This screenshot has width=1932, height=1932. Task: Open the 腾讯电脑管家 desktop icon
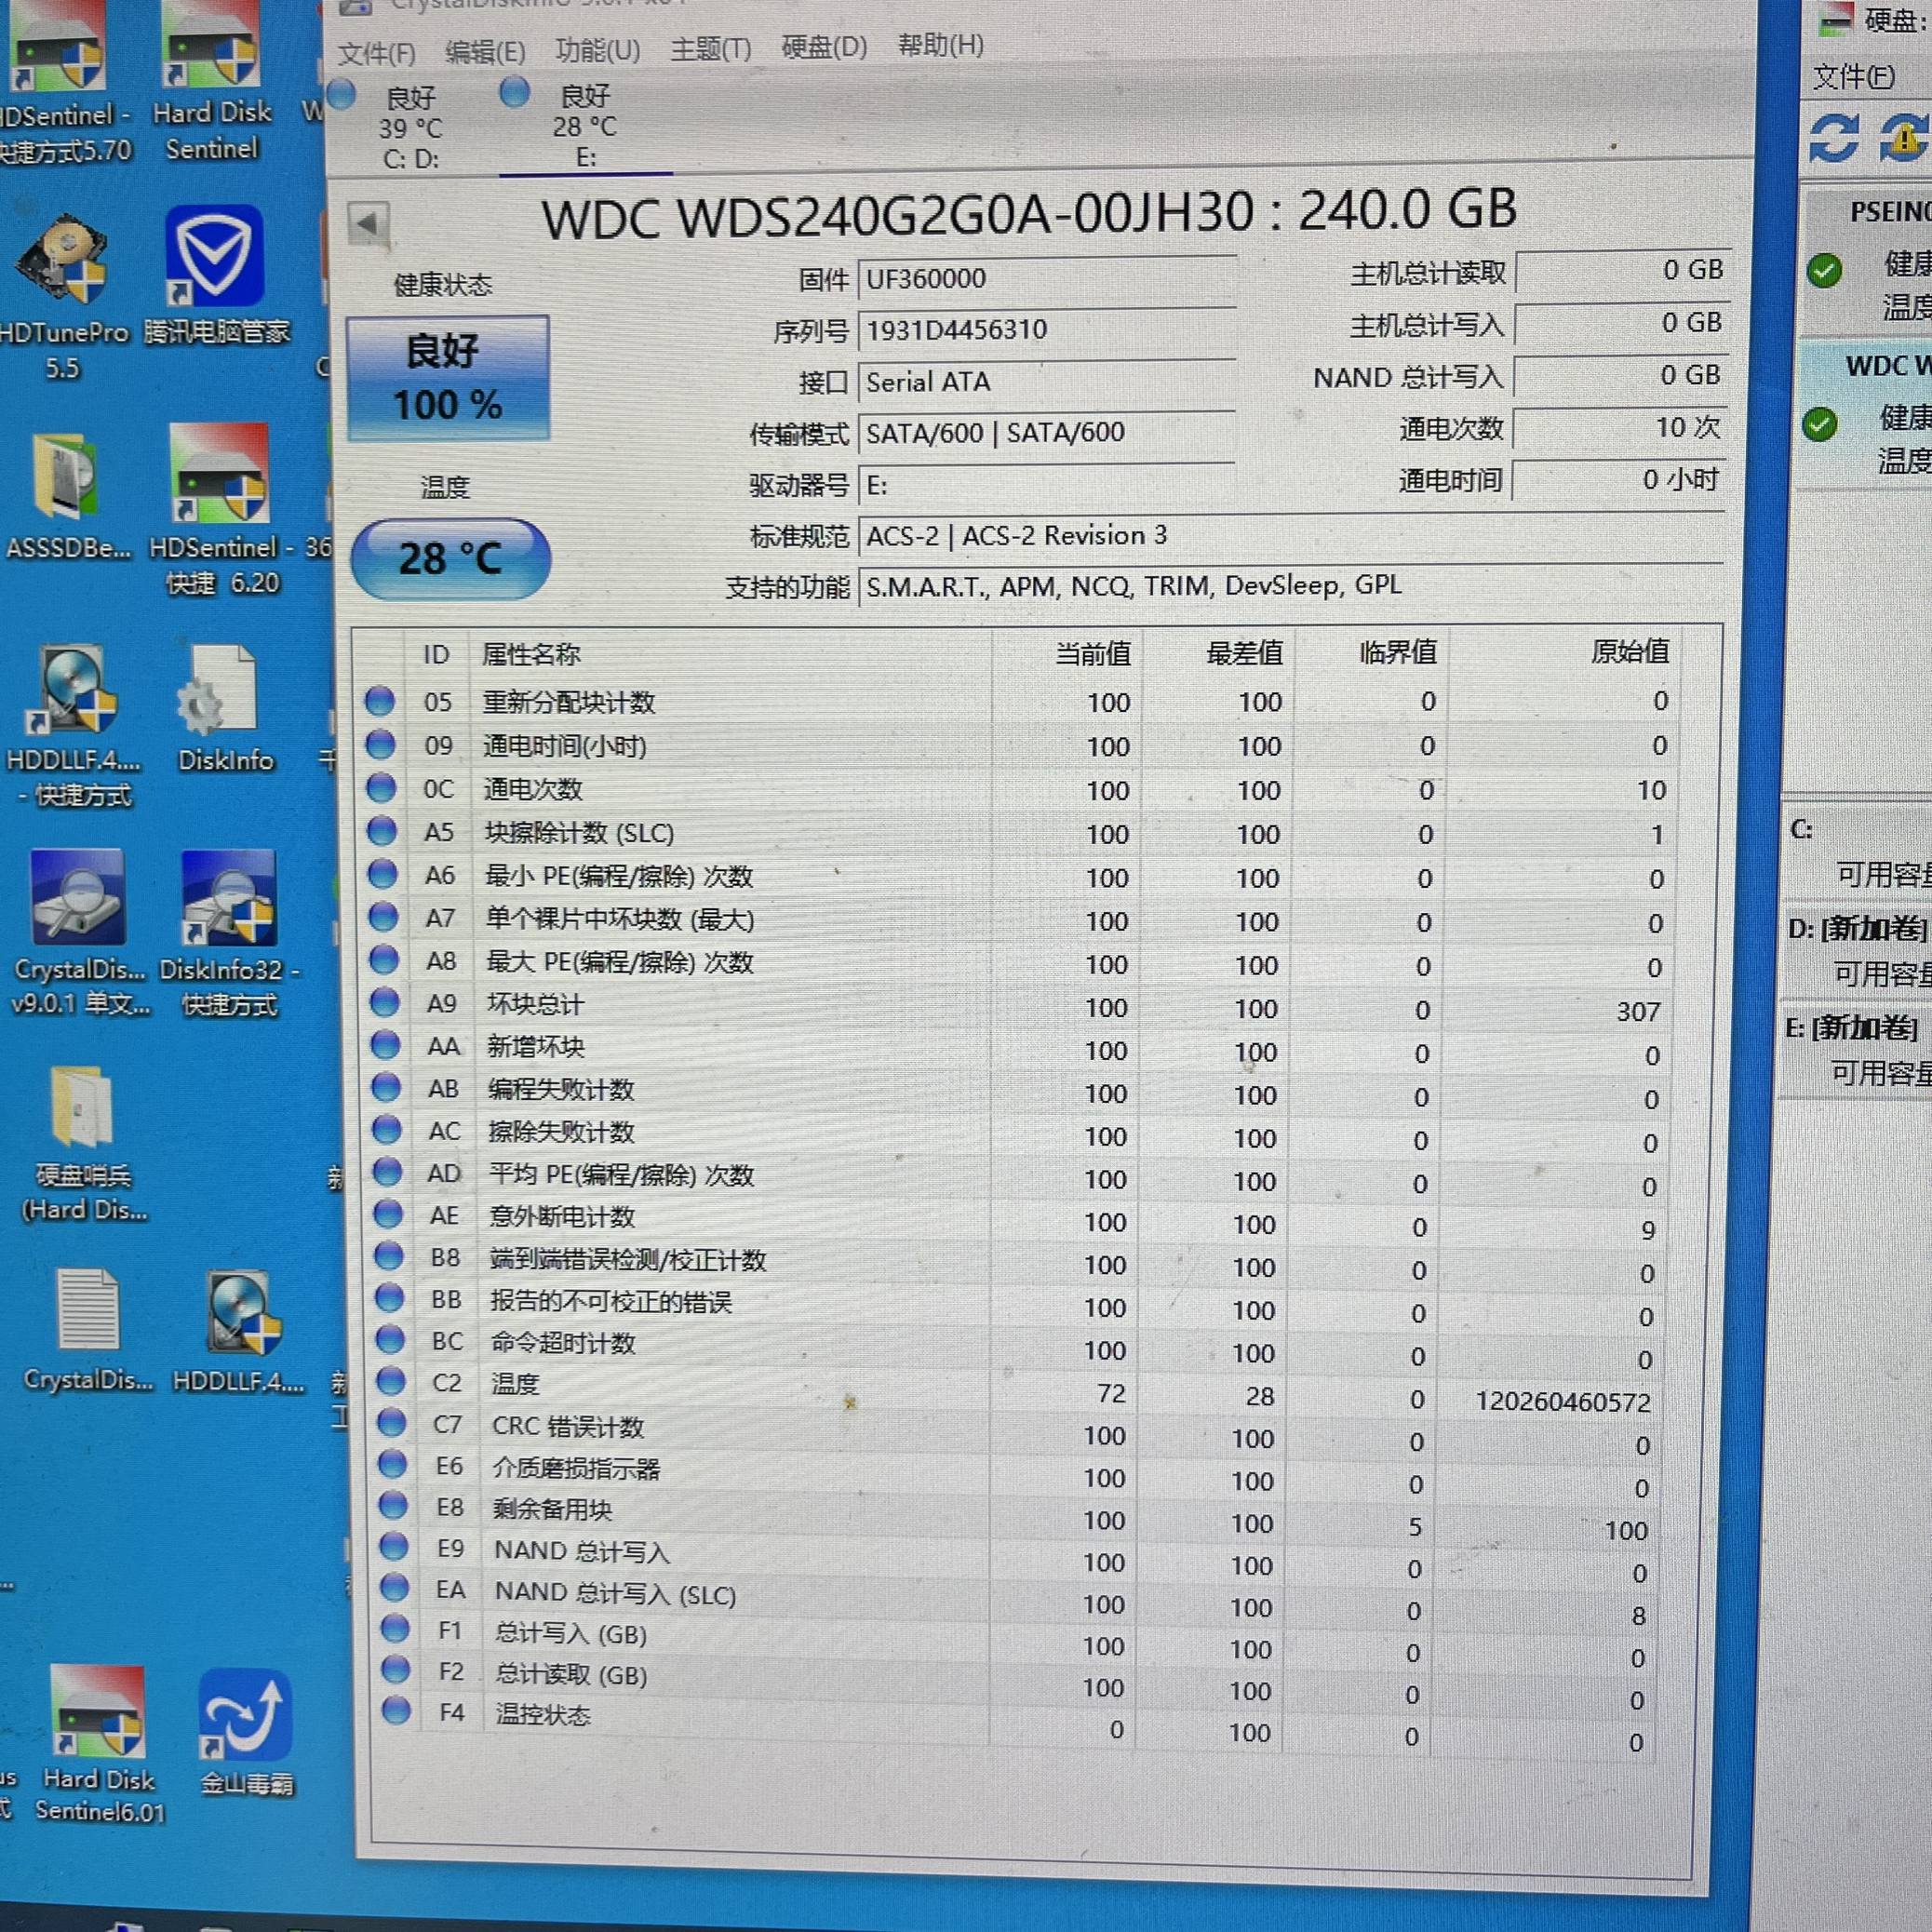pyautogui.click(x=216, y=276)
